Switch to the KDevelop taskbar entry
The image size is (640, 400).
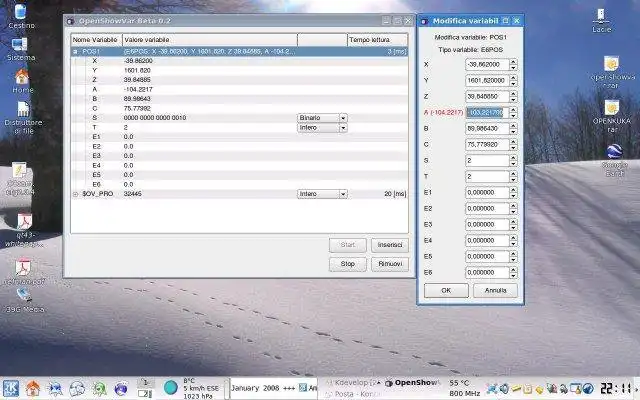pyautogui.click(x=353, y=383)
